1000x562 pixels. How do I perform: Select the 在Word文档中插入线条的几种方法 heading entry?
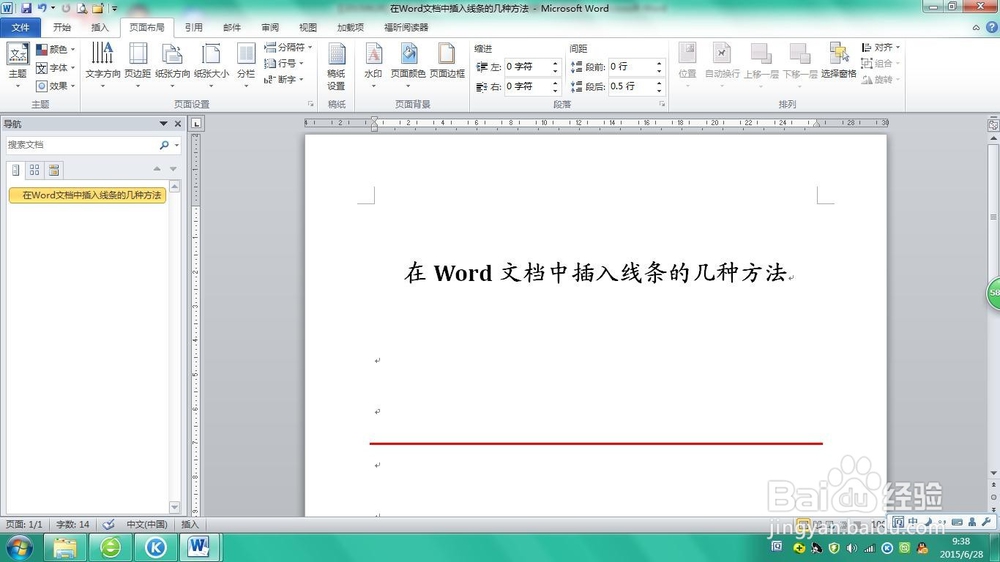87,195
